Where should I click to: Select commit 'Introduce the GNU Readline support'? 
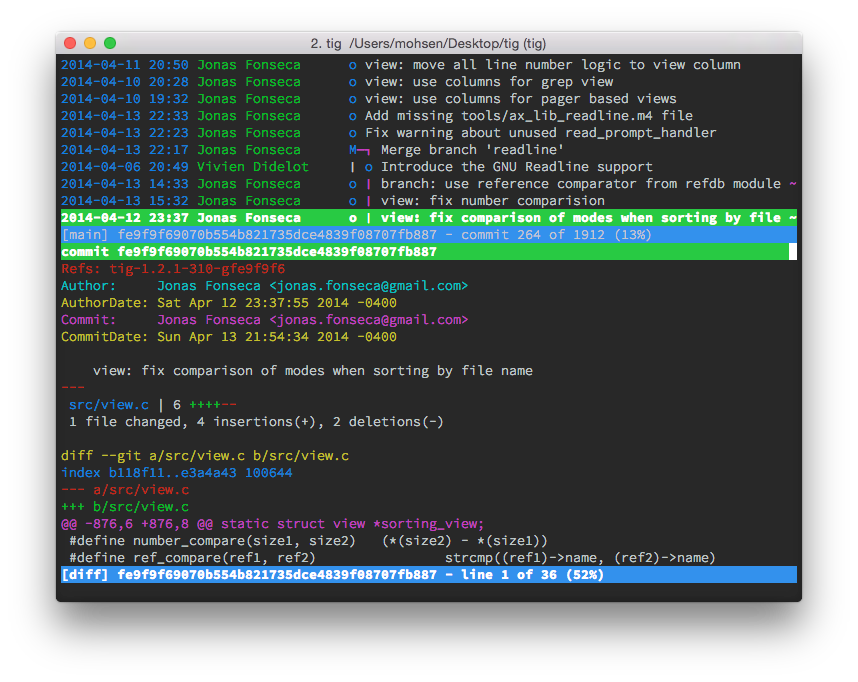[429, 166]
